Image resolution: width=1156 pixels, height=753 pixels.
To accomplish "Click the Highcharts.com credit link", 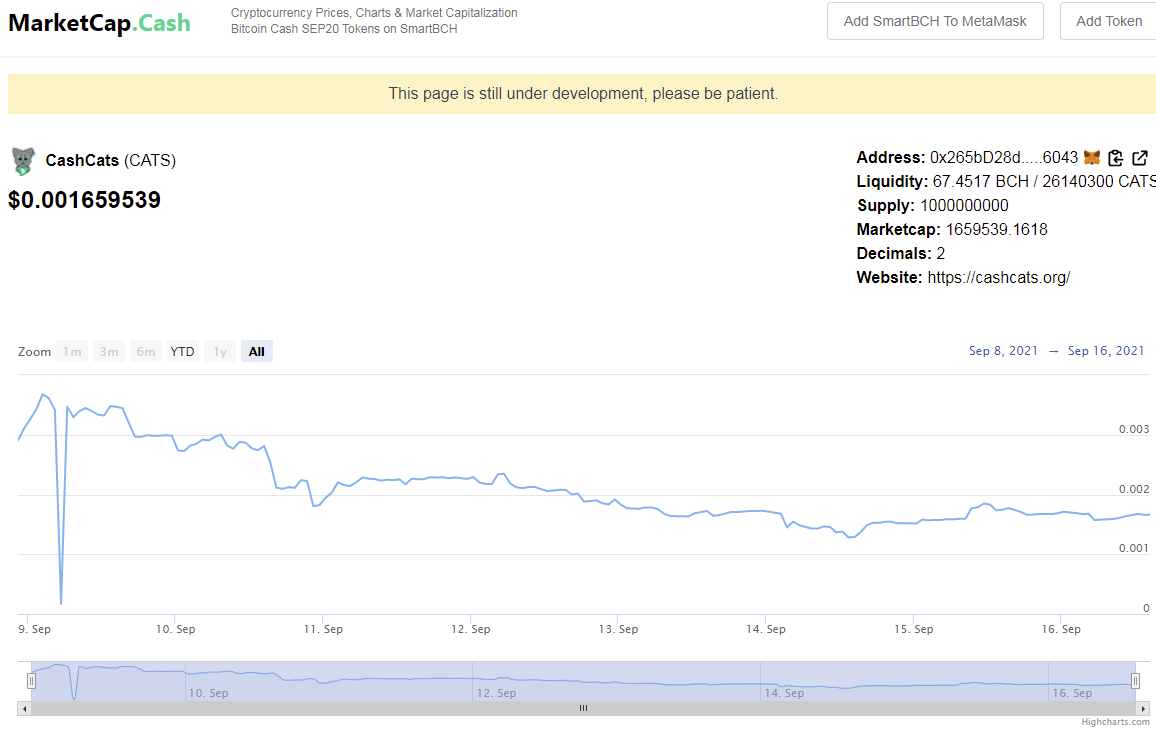I will (1115, 722).
